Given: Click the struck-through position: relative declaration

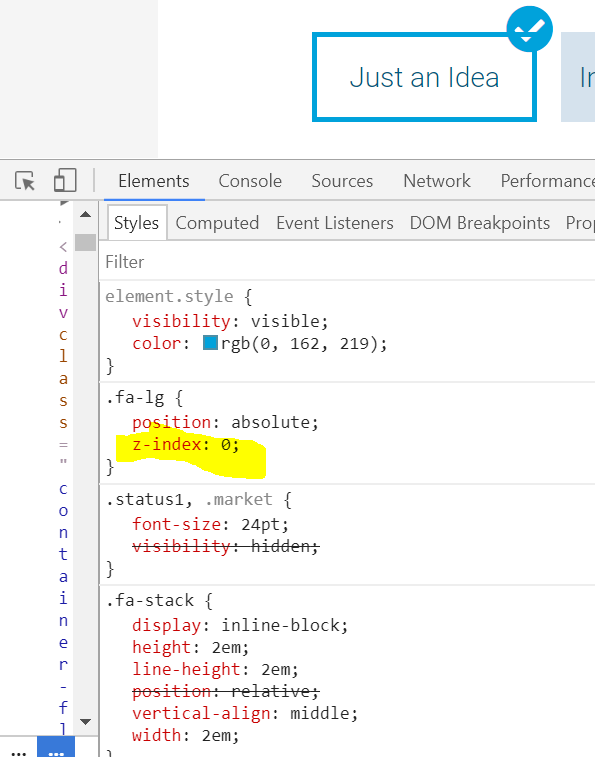Looking at the screenshot, I should coord(226,692).
